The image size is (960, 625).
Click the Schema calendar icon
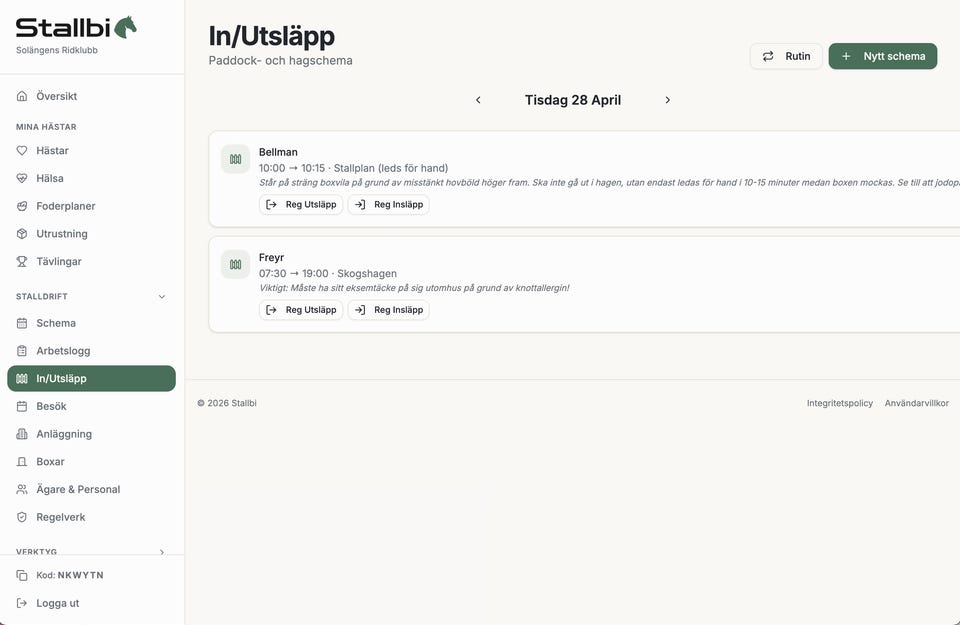22,323
